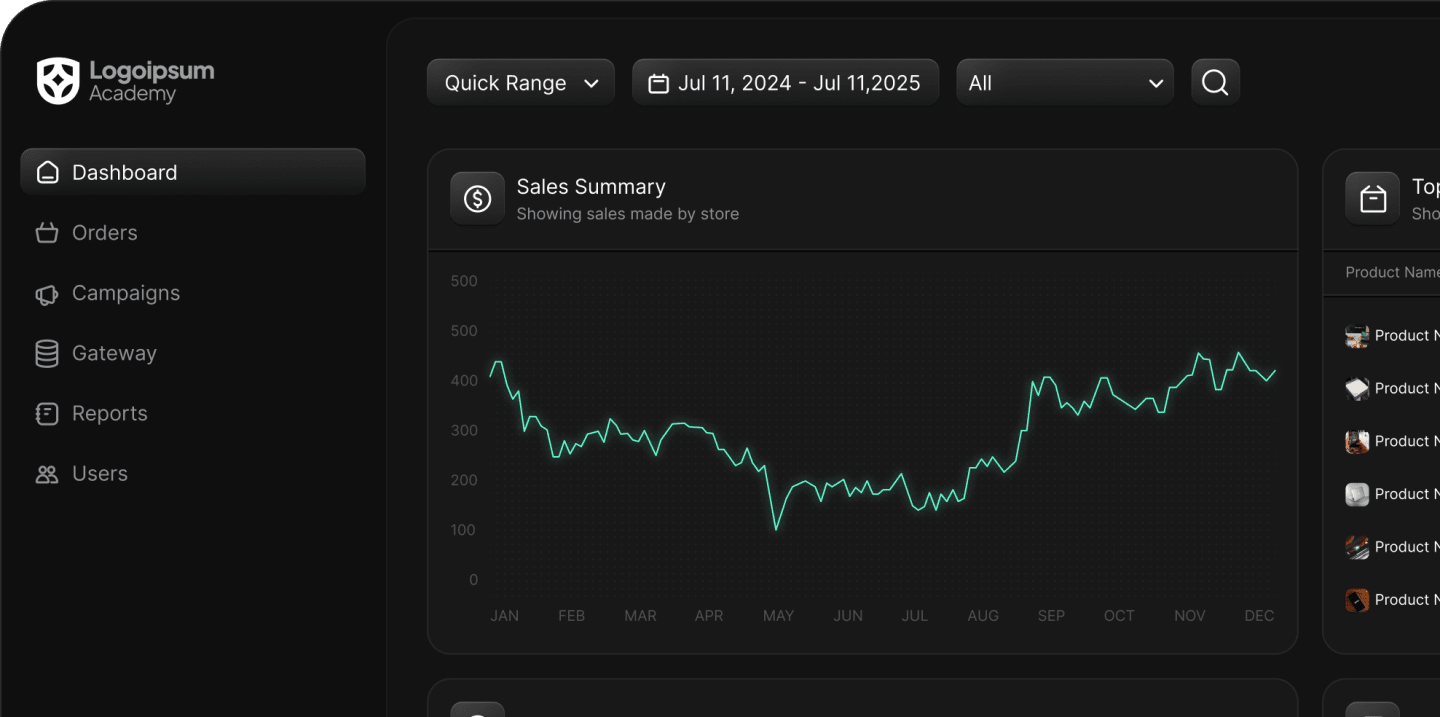This screenshot has width=1440, height=717.
Task: Open the Dashboard menu item
Action: pyautogui.click(x=193, y=172)
